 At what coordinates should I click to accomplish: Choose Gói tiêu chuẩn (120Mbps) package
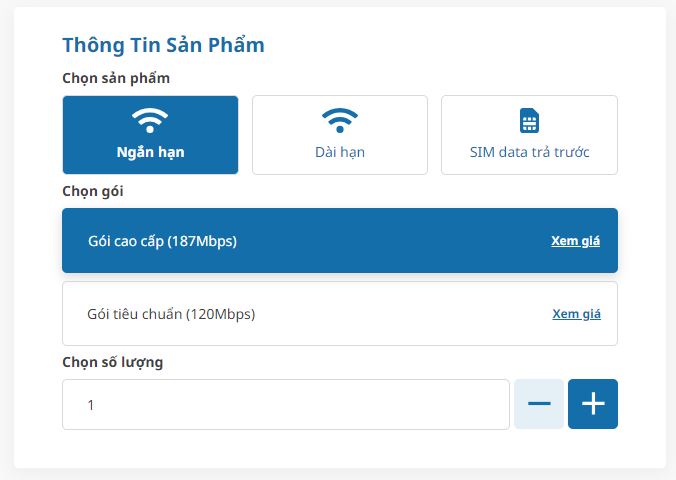(x=300, y=314)
